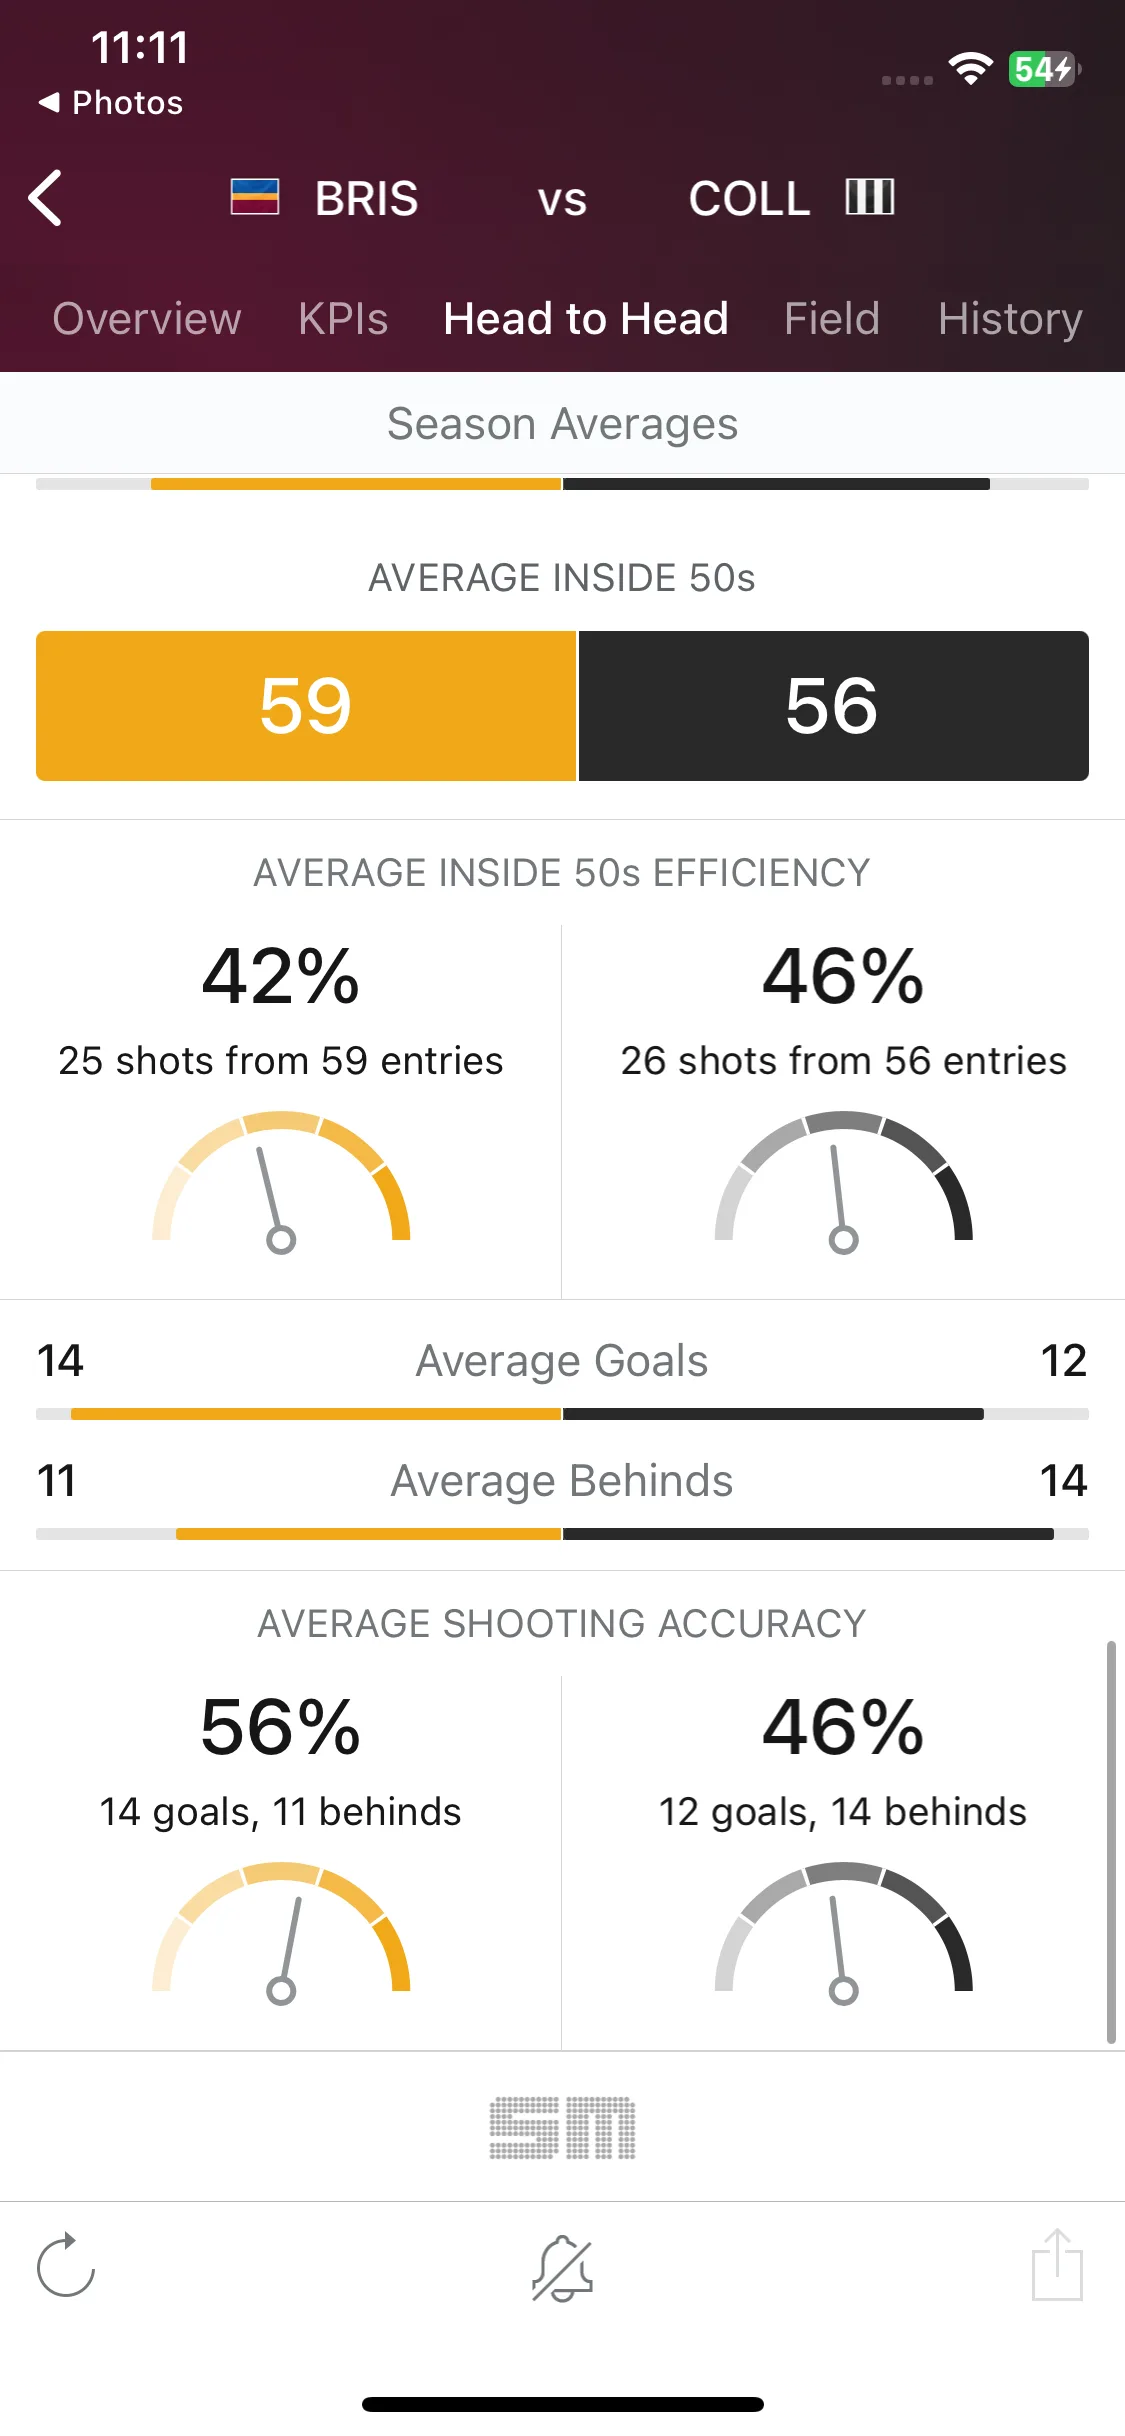The width and height of the screenshot is (1125, 2436).
Task: Expand the Season Averages header
Action: [562, 423]
